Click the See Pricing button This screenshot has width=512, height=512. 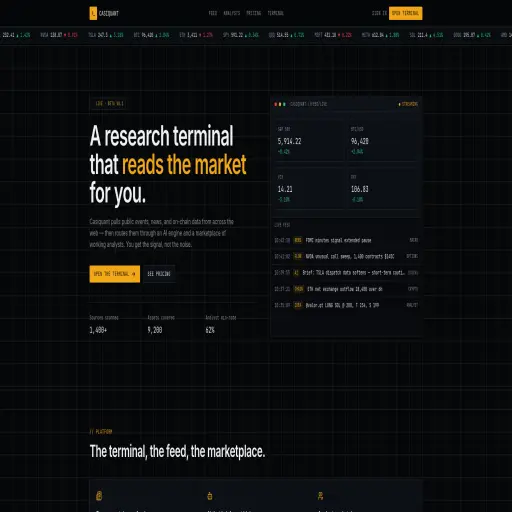click(x=159, y=274)
